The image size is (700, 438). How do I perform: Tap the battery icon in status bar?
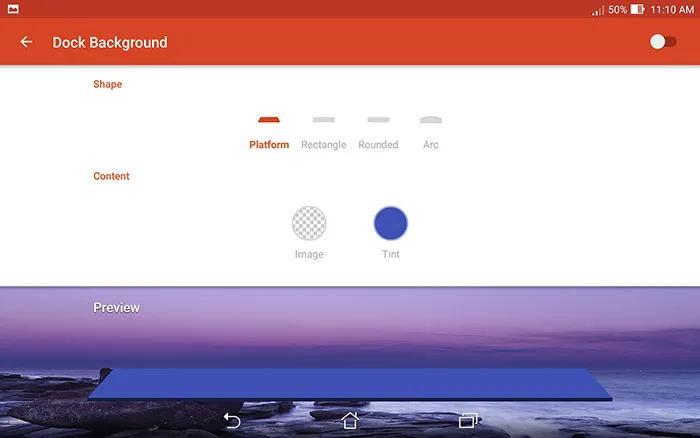pos(637,9)
